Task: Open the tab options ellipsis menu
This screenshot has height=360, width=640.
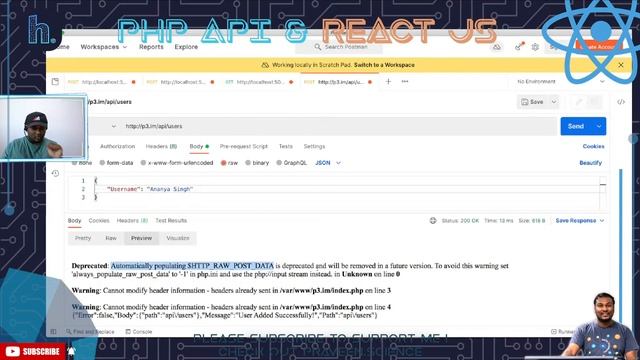Action: (x=404, y=82)
